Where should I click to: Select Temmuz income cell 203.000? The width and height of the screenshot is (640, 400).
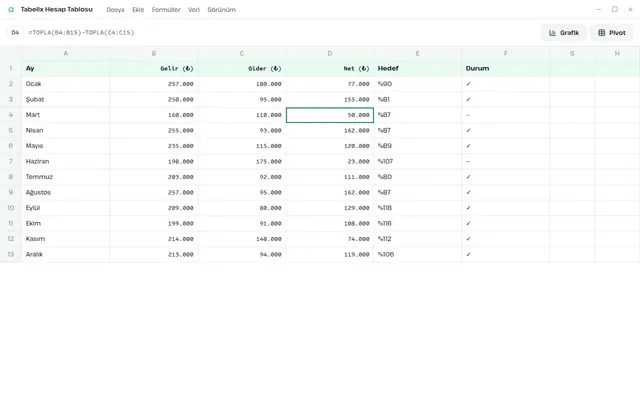coord(153,177)
